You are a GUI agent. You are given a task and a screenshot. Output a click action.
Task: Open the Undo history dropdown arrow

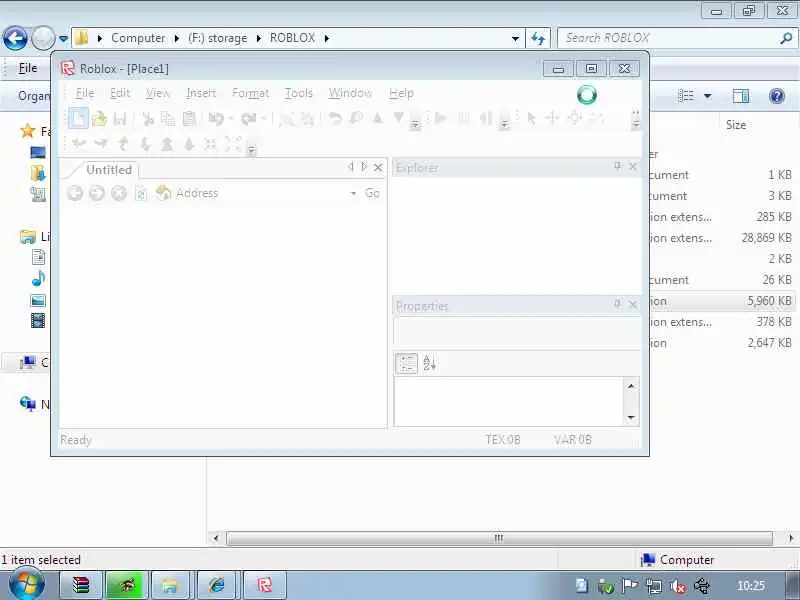pos(231,119)
